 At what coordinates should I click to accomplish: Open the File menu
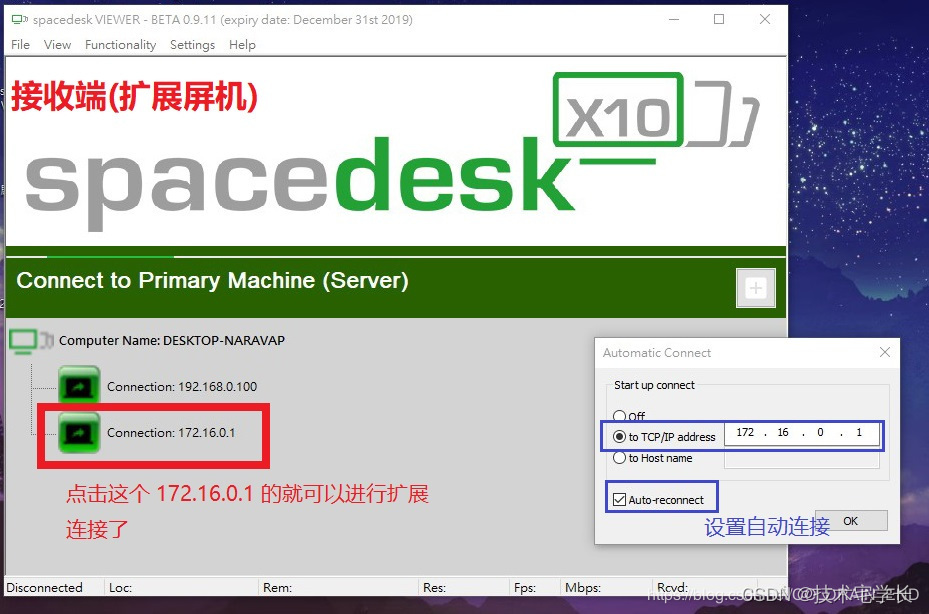click(x=20, y=45)
